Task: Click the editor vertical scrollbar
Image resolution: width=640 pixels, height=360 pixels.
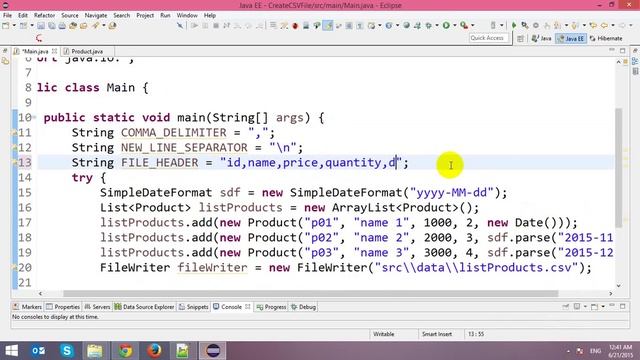Action: [x=619, y=167]
